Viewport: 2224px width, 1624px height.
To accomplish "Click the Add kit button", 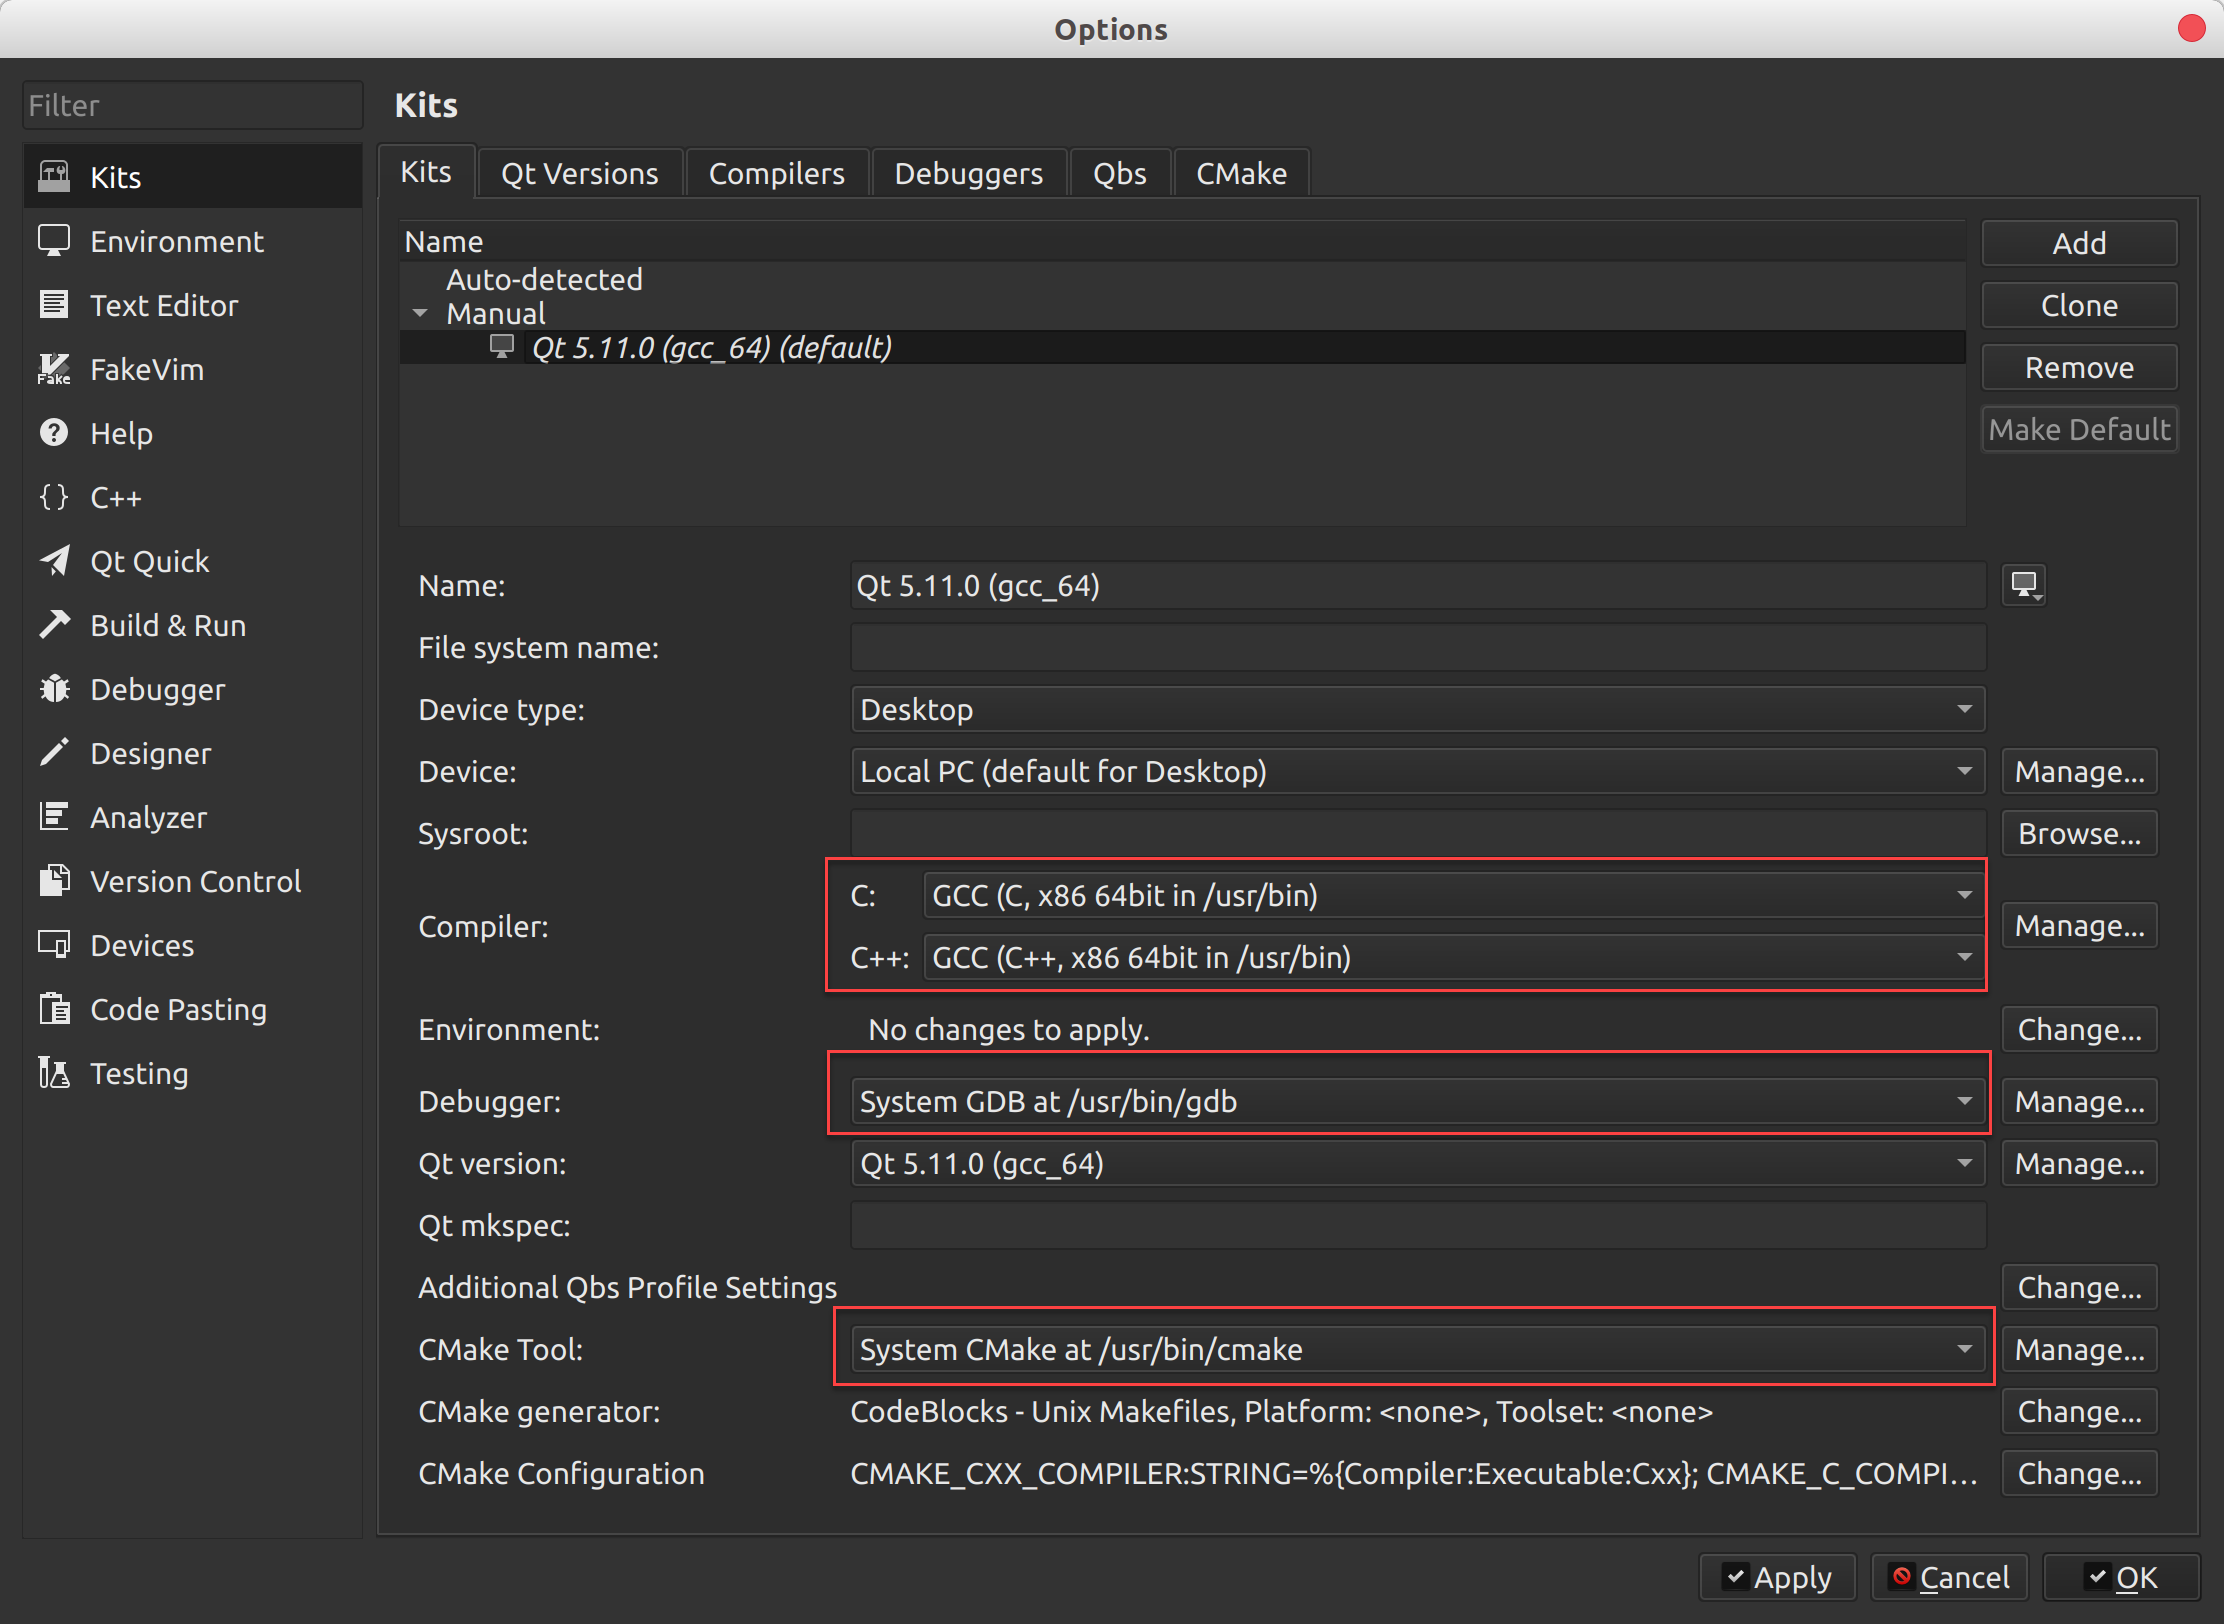I will (2080, 243).
